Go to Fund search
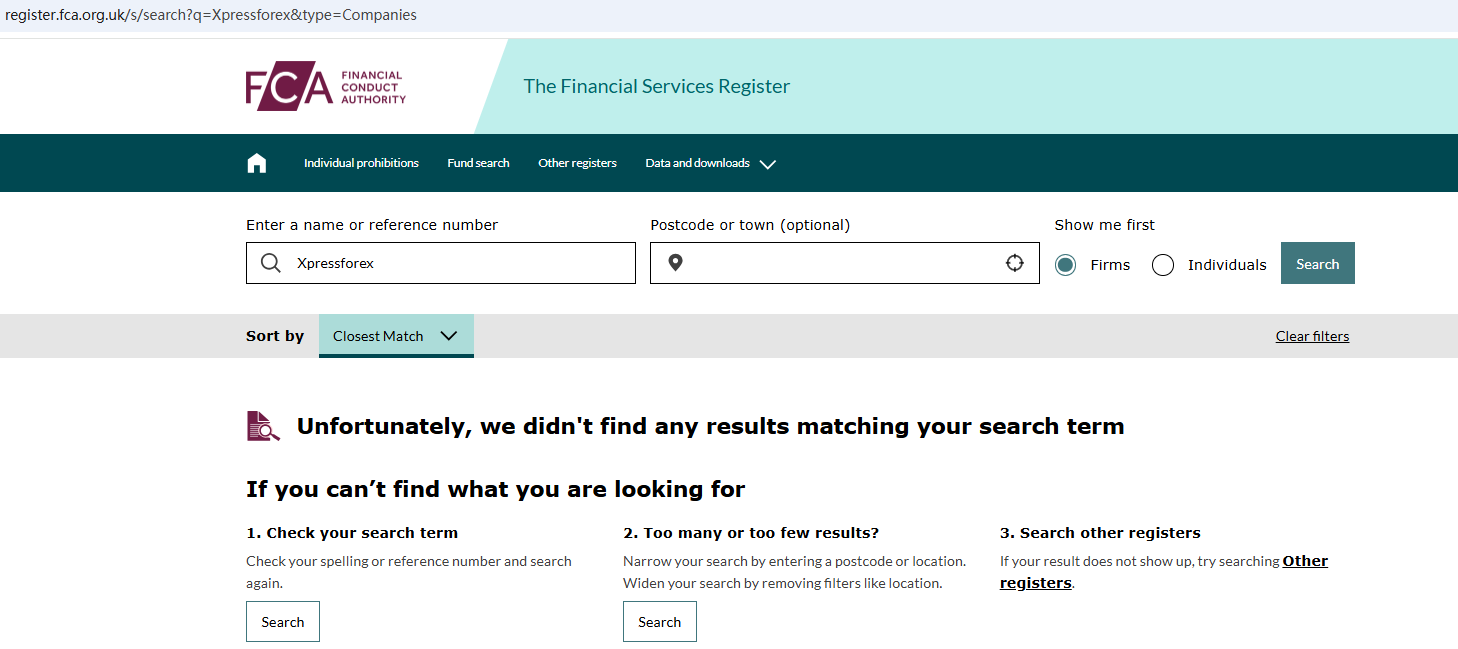The height and width of the screenshot is (649, 1458). click(x=478, y=163)
